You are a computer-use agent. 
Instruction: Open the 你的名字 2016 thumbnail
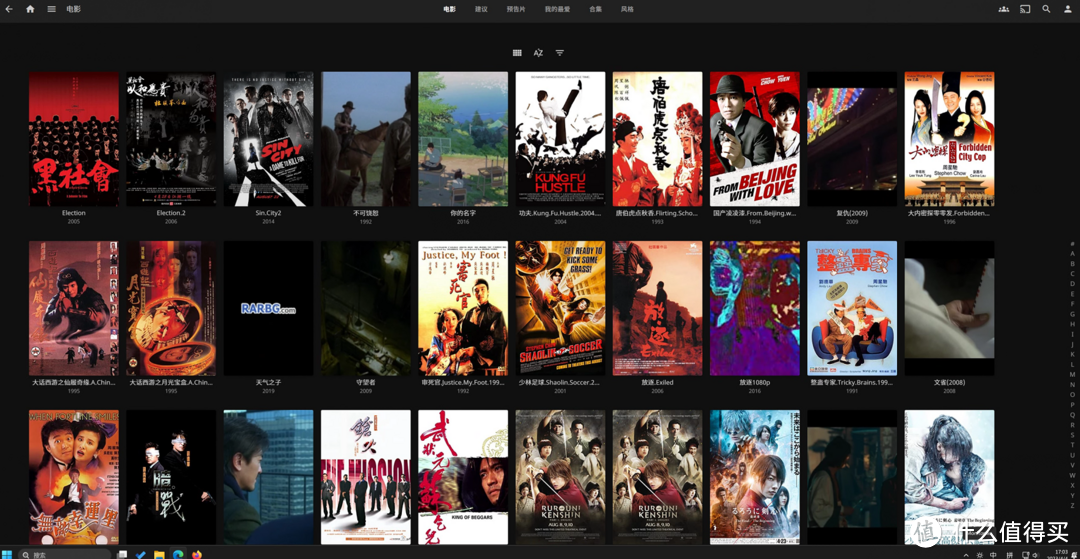(463, 139)
